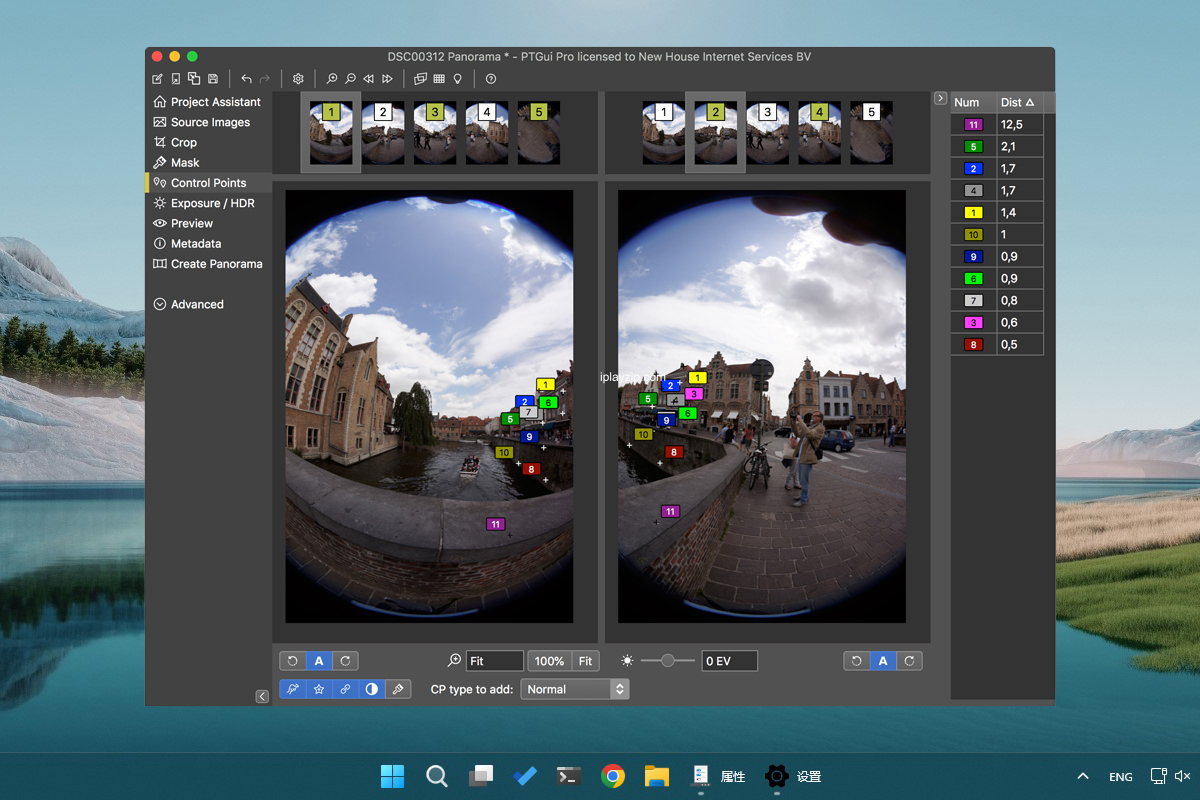
Task: Click the new project toolbar icon
Action: [157, 79]
